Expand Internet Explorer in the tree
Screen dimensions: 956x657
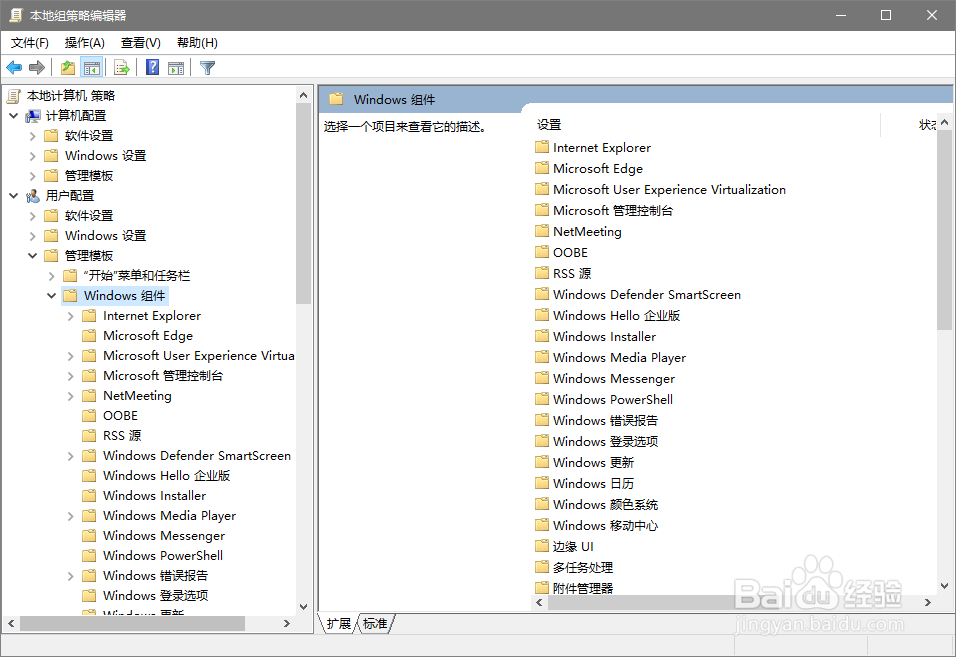tap(71, 316)
